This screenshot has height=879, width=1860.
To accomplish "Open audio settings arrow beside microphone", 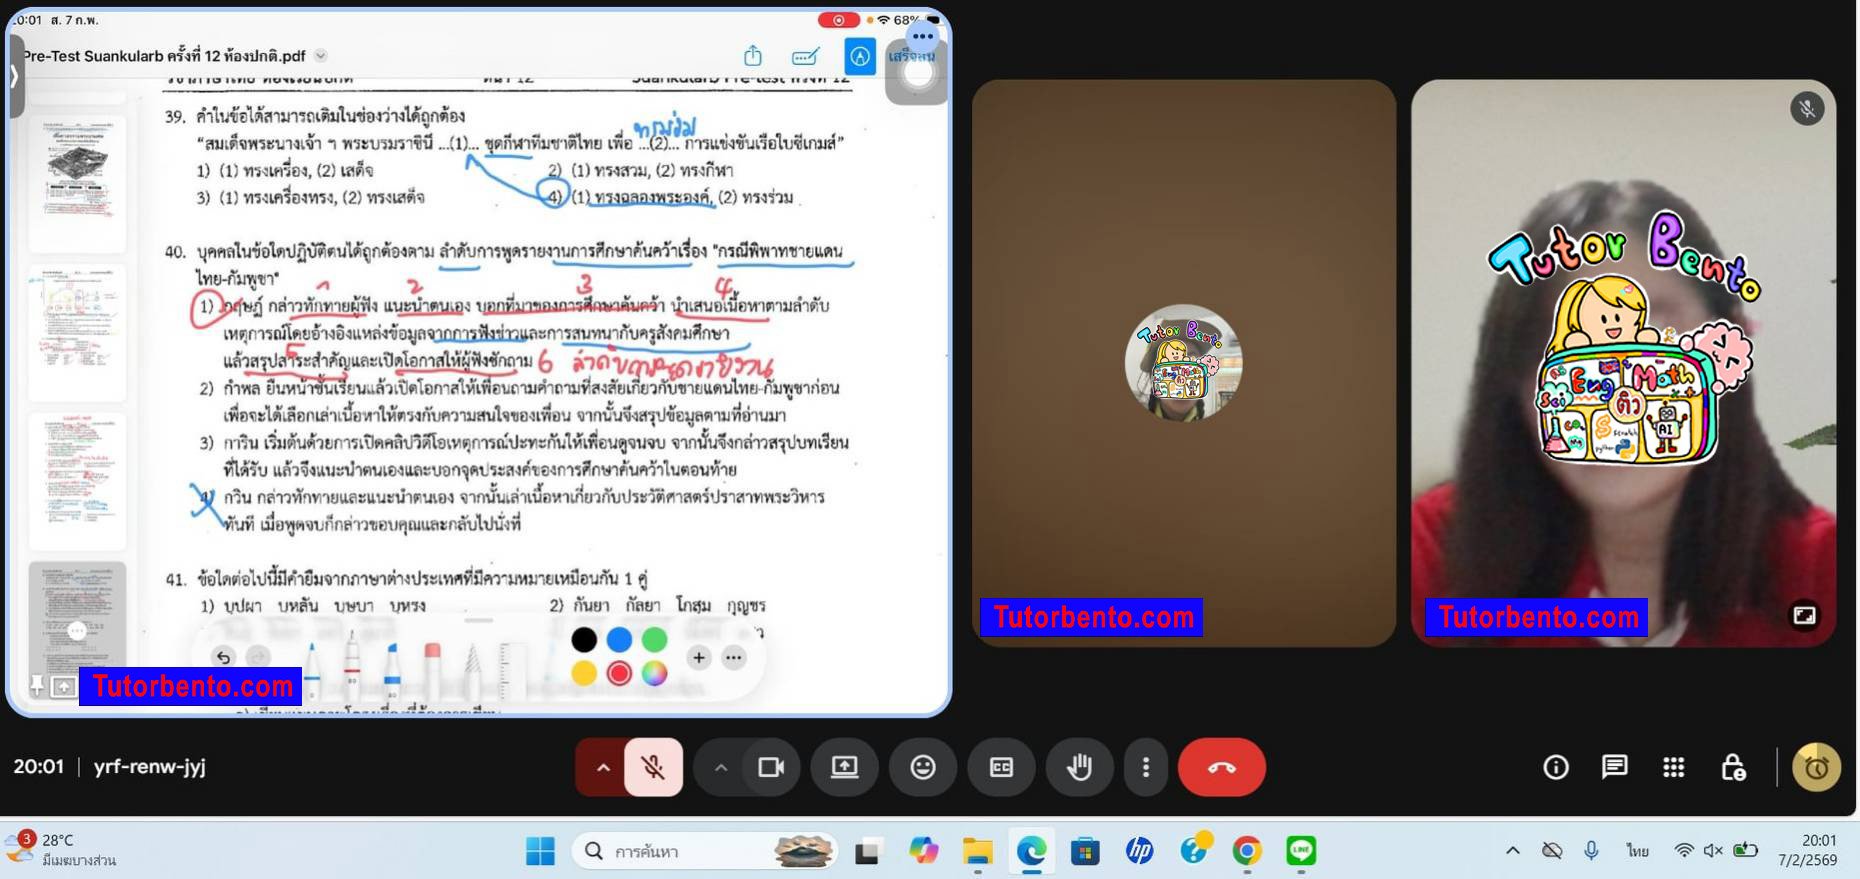I will point(602,767).
